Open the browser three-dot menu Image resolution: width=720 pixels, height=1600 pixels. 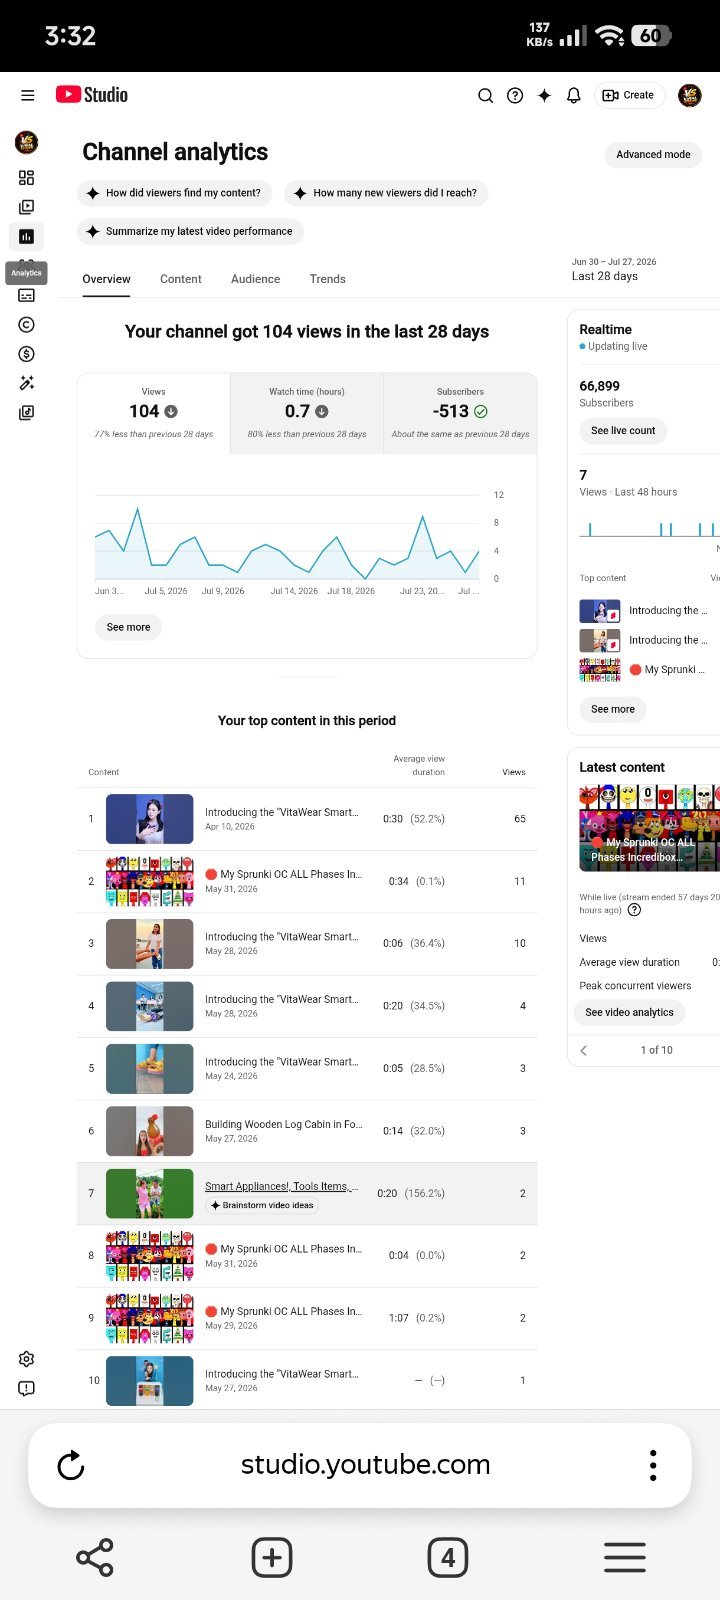click(653, 1465)
